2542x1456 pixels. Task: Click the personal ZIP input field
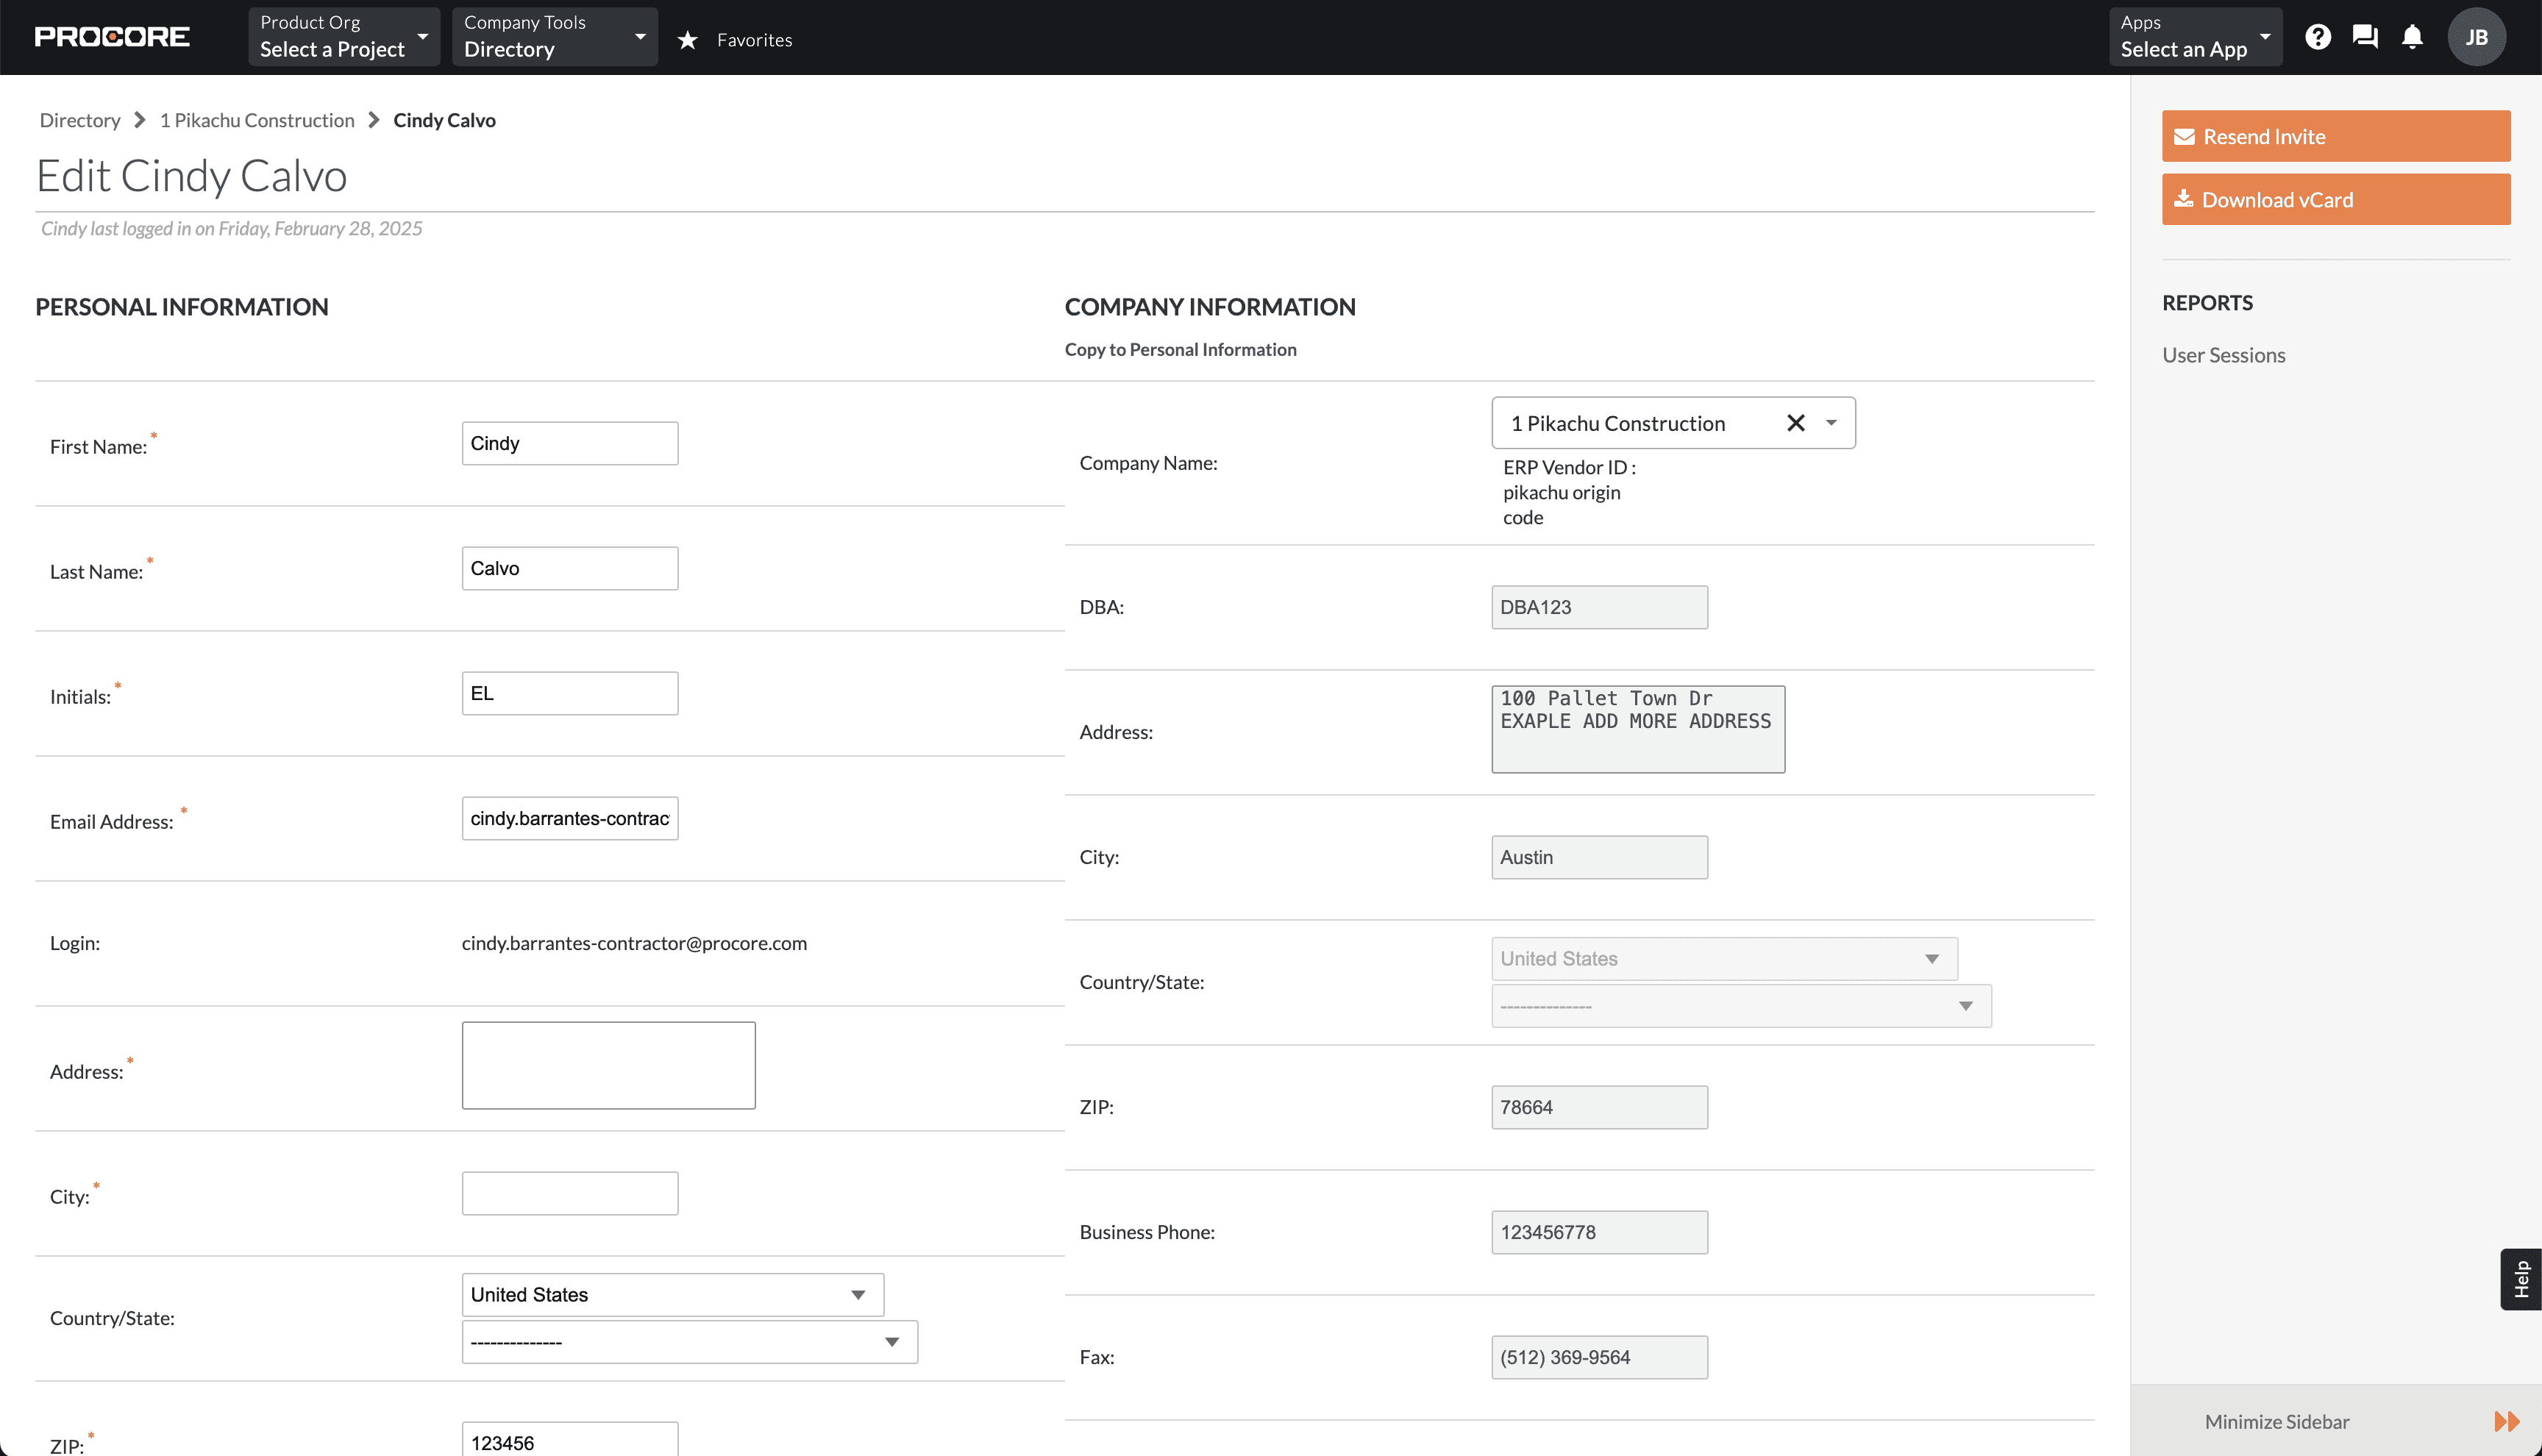(570, 1440)
